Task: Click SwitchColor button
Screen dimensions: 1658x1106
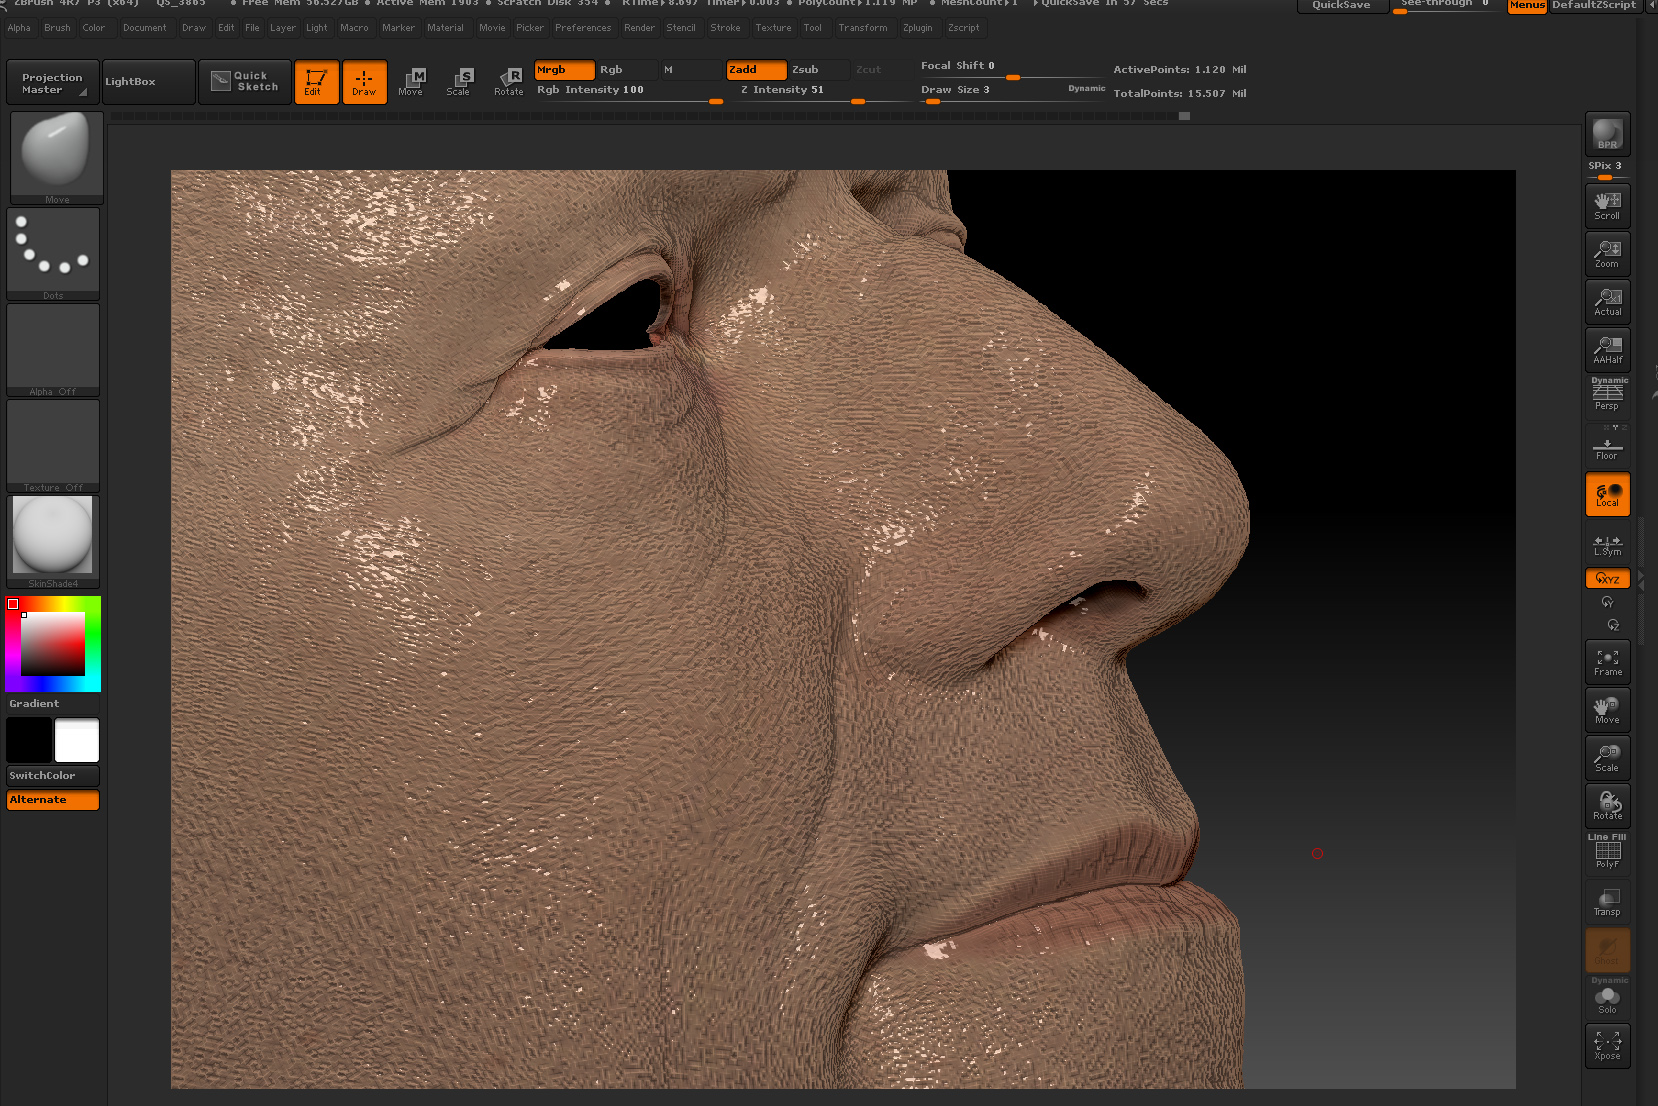Action: [x=53, y=776]
